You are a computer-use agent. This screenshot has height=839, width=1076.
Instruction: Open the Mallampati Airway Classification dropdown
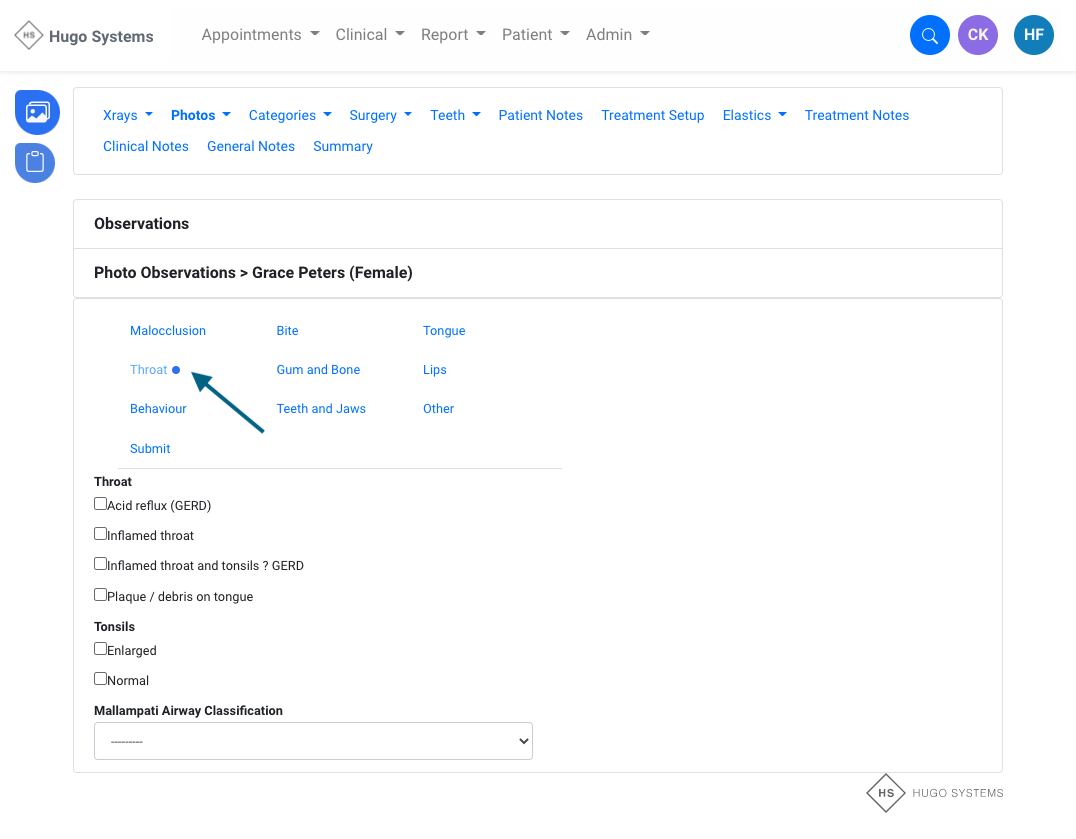[313, 741]
